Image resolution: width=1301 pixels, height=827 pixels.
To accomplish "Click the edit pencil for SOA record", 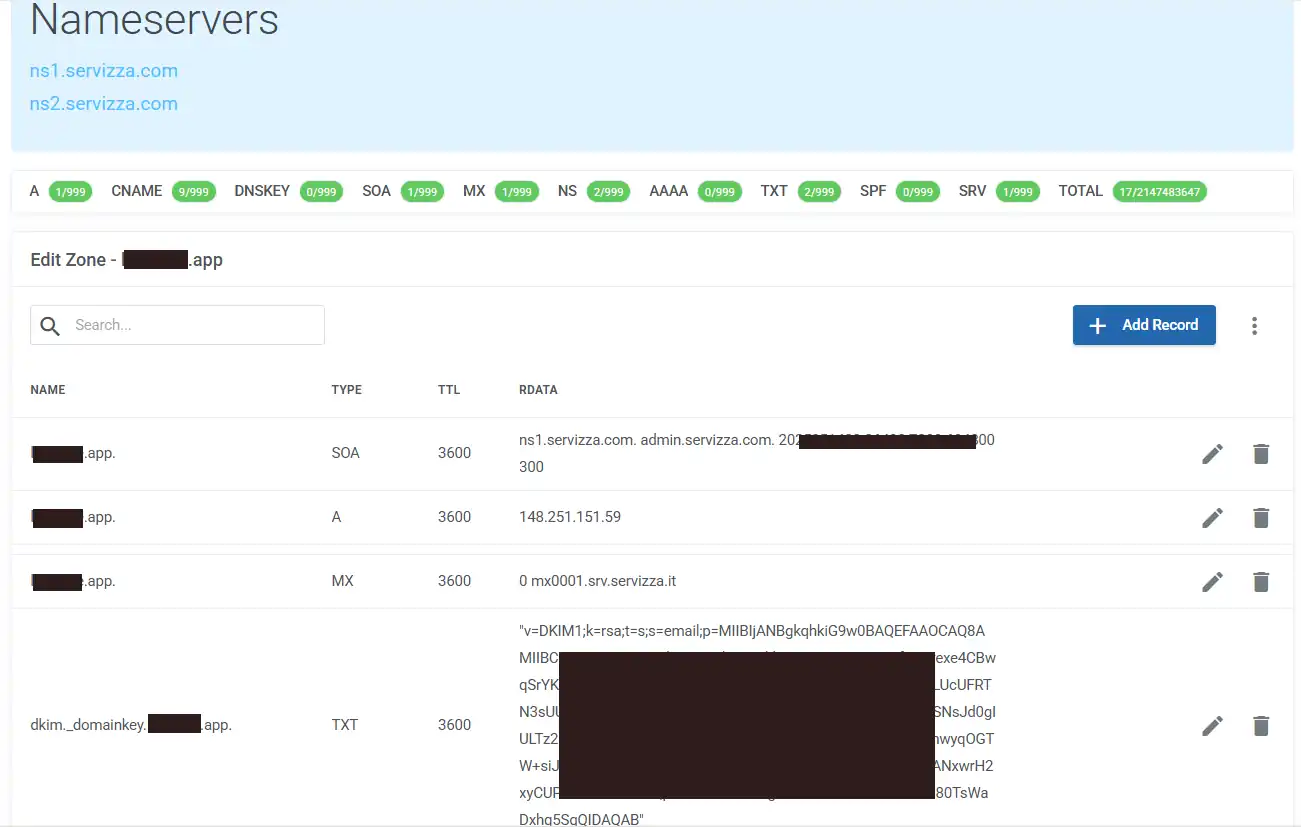I will pos(1212,454).
